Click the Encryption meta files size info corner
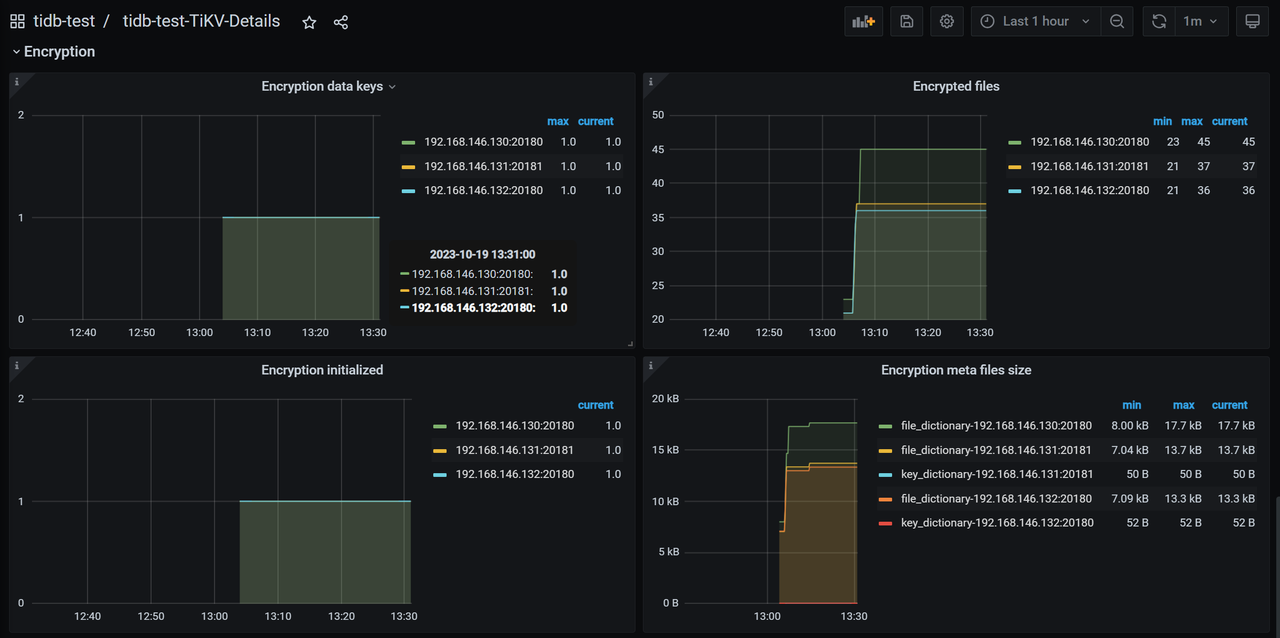This screenshot has width=1280, height=638. coord(649,365)
